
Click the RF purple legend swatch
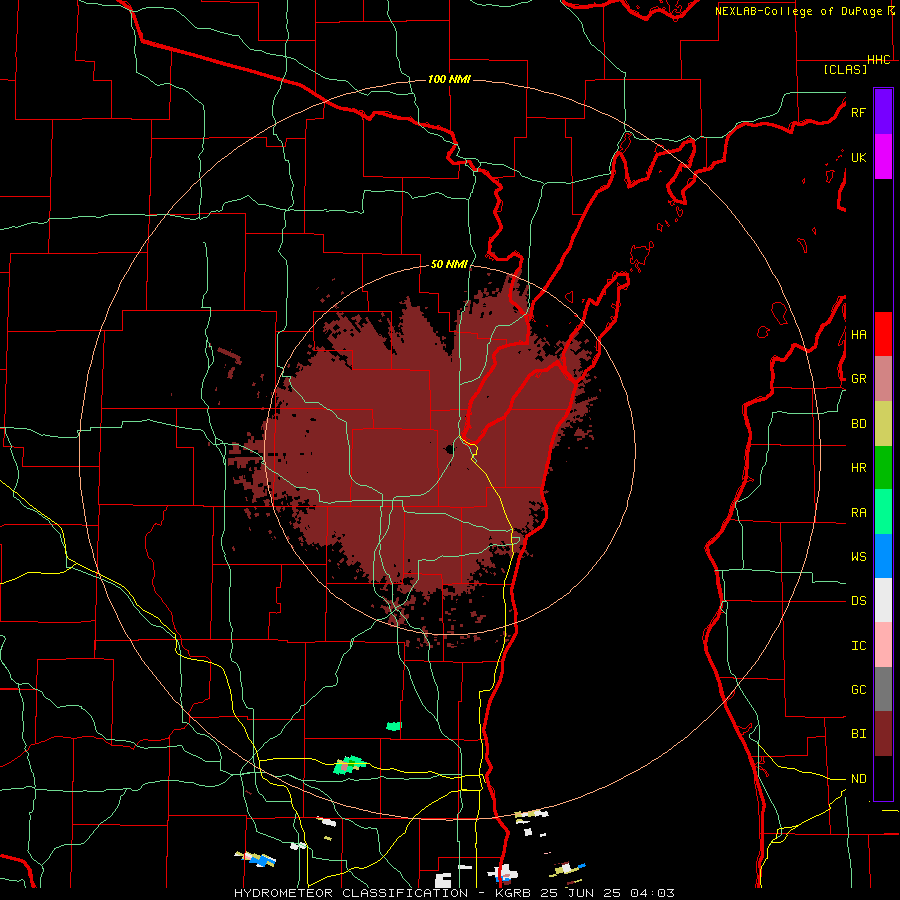883,112
